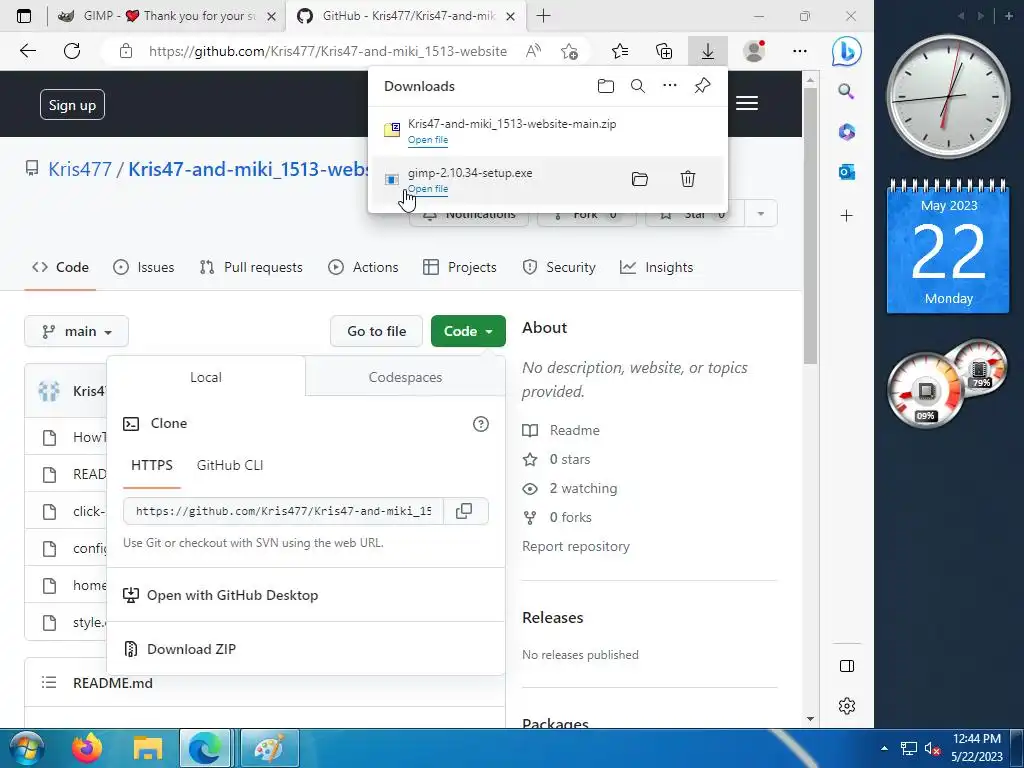Open file for Kris47-and-miki_1513-website-main.zip

click(x=428, y=140)
